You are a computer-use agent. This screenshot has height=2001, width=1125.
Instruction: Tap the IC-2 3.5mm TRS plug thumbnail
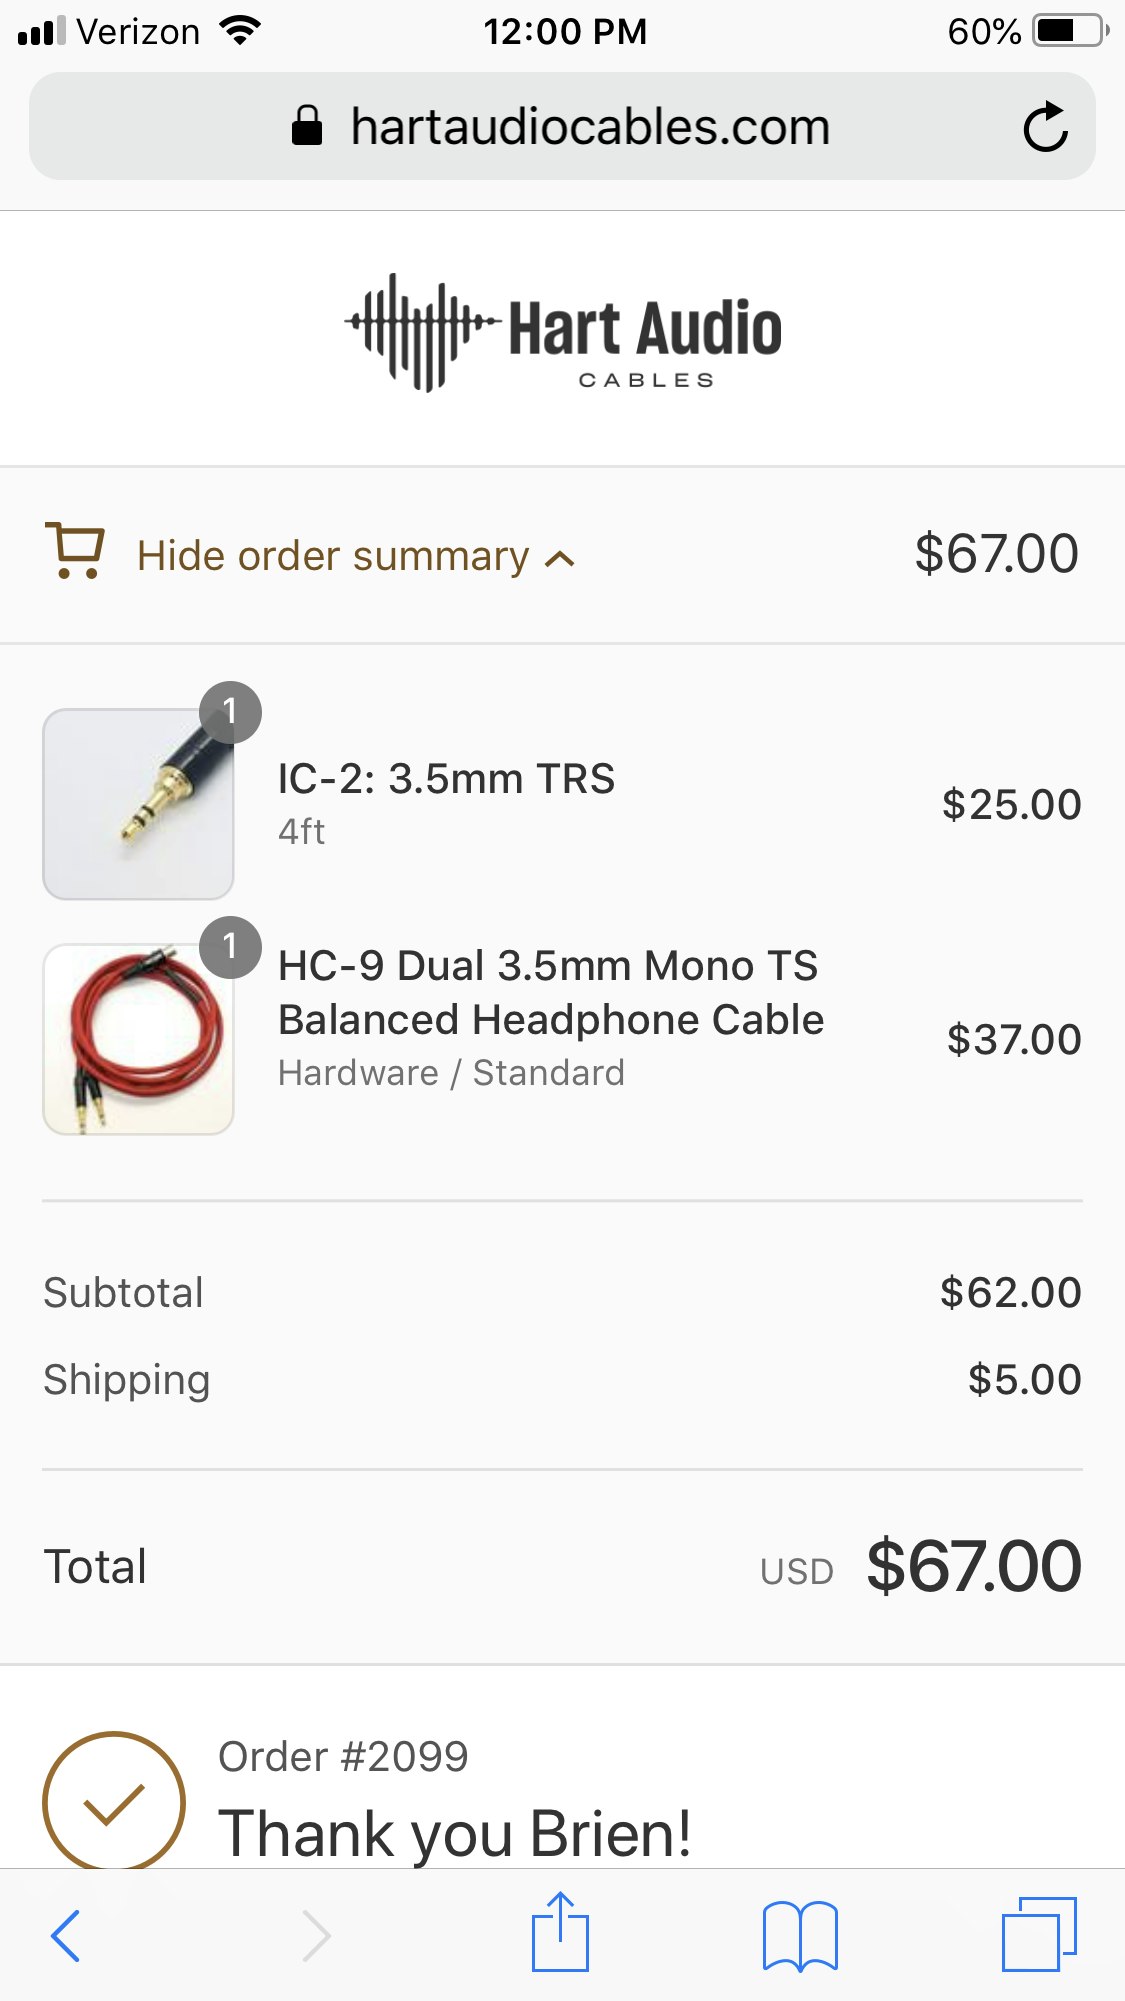click(138, 805)
